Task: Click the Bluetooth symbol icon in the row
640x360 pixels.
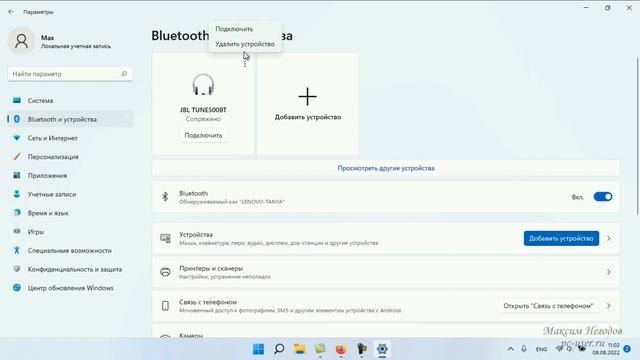Action: 165,197
